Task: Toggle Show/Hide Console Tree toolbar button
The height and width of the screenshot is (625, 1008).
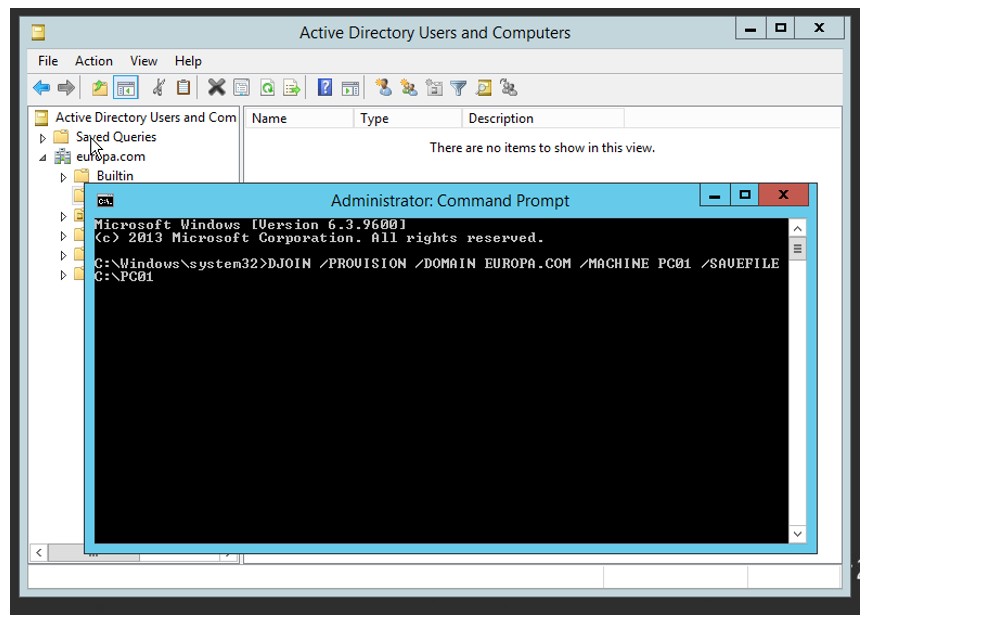Action: 125,87
